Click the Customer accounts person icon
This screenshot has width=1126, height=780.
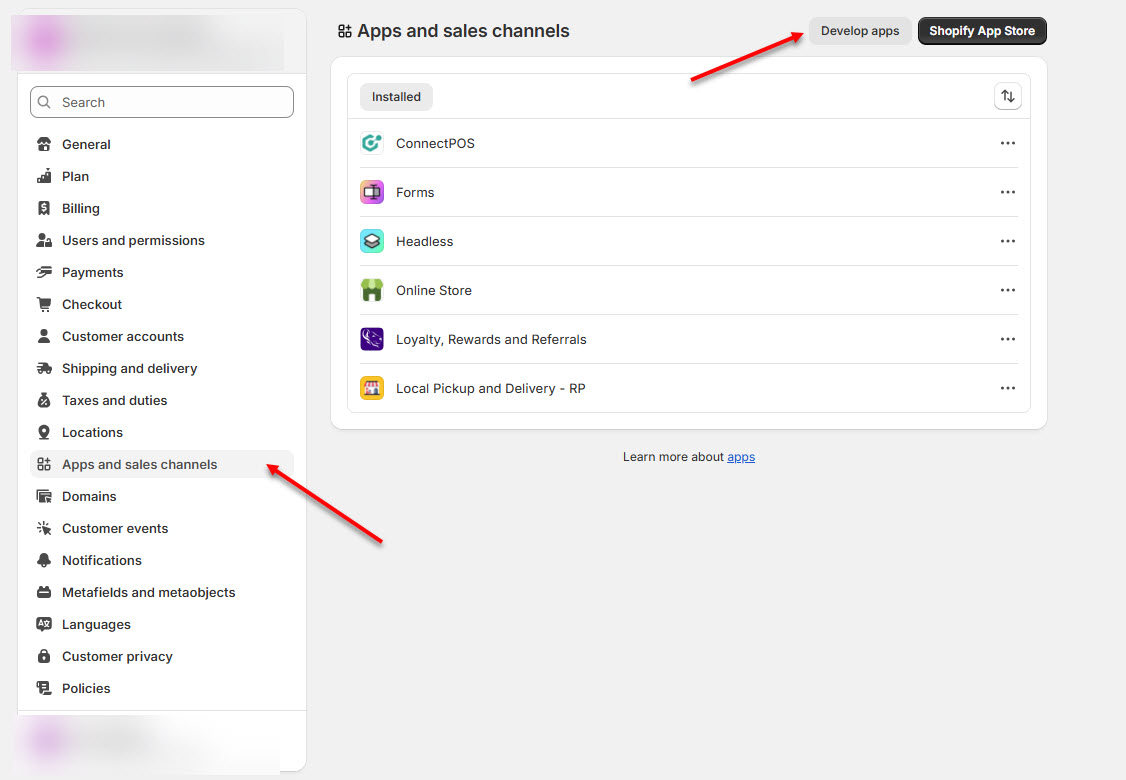coord(44,336)
